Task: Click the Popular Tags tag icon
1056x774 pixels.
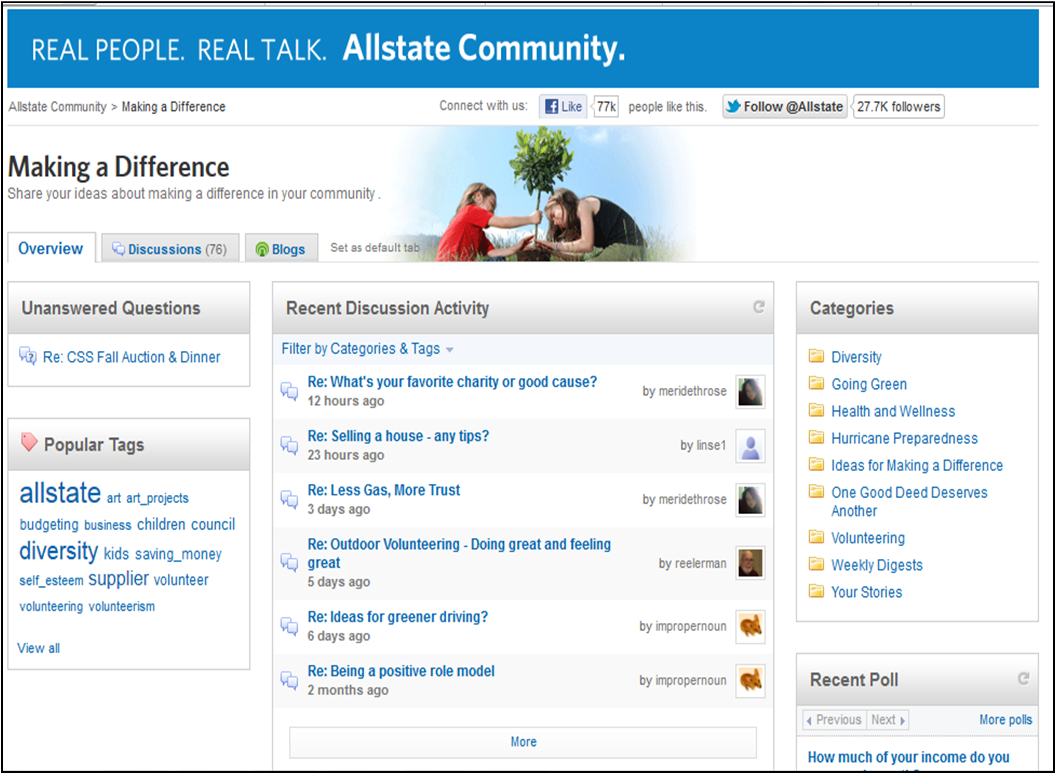Action: click(29, 442)
